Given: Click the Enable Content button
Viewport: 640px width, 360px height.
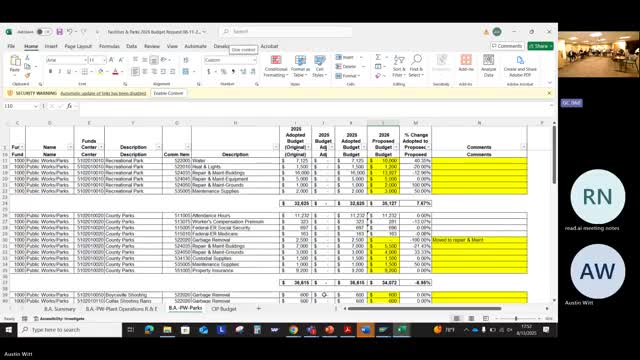Looking at the screenshot, I should pos(168,93).
